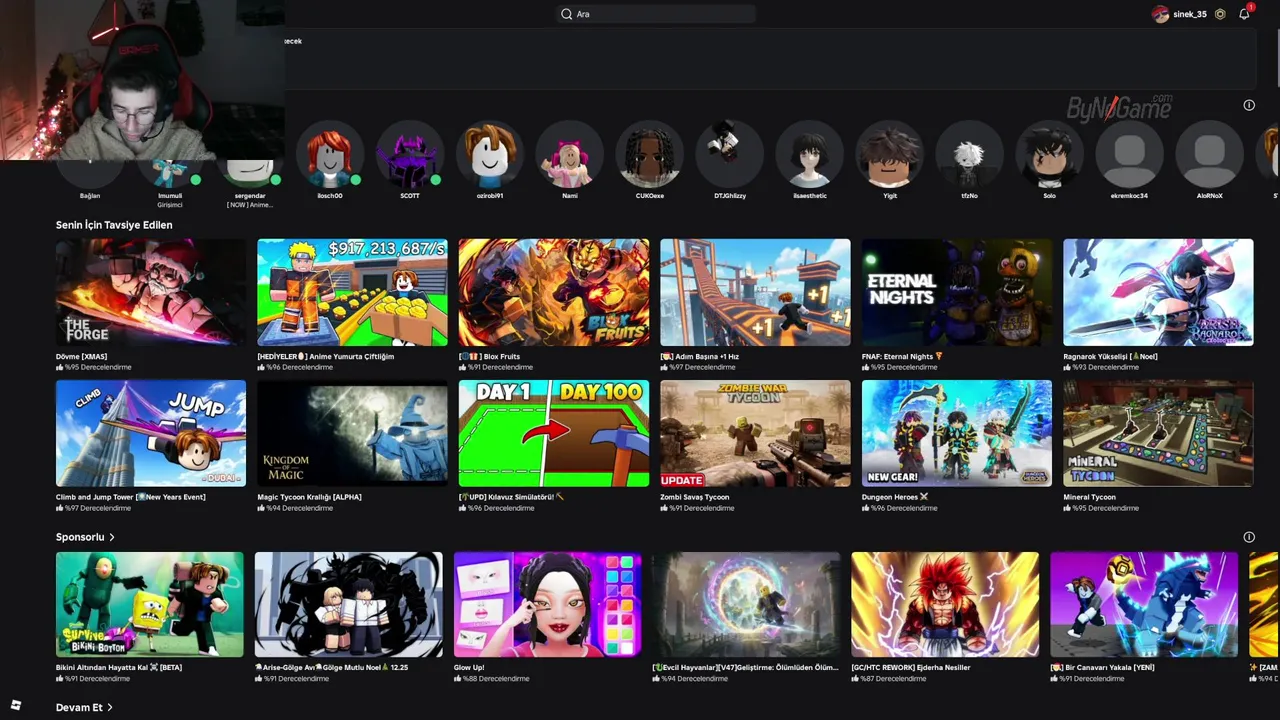Open the Dungeon Heroes thumbnail

957,433
